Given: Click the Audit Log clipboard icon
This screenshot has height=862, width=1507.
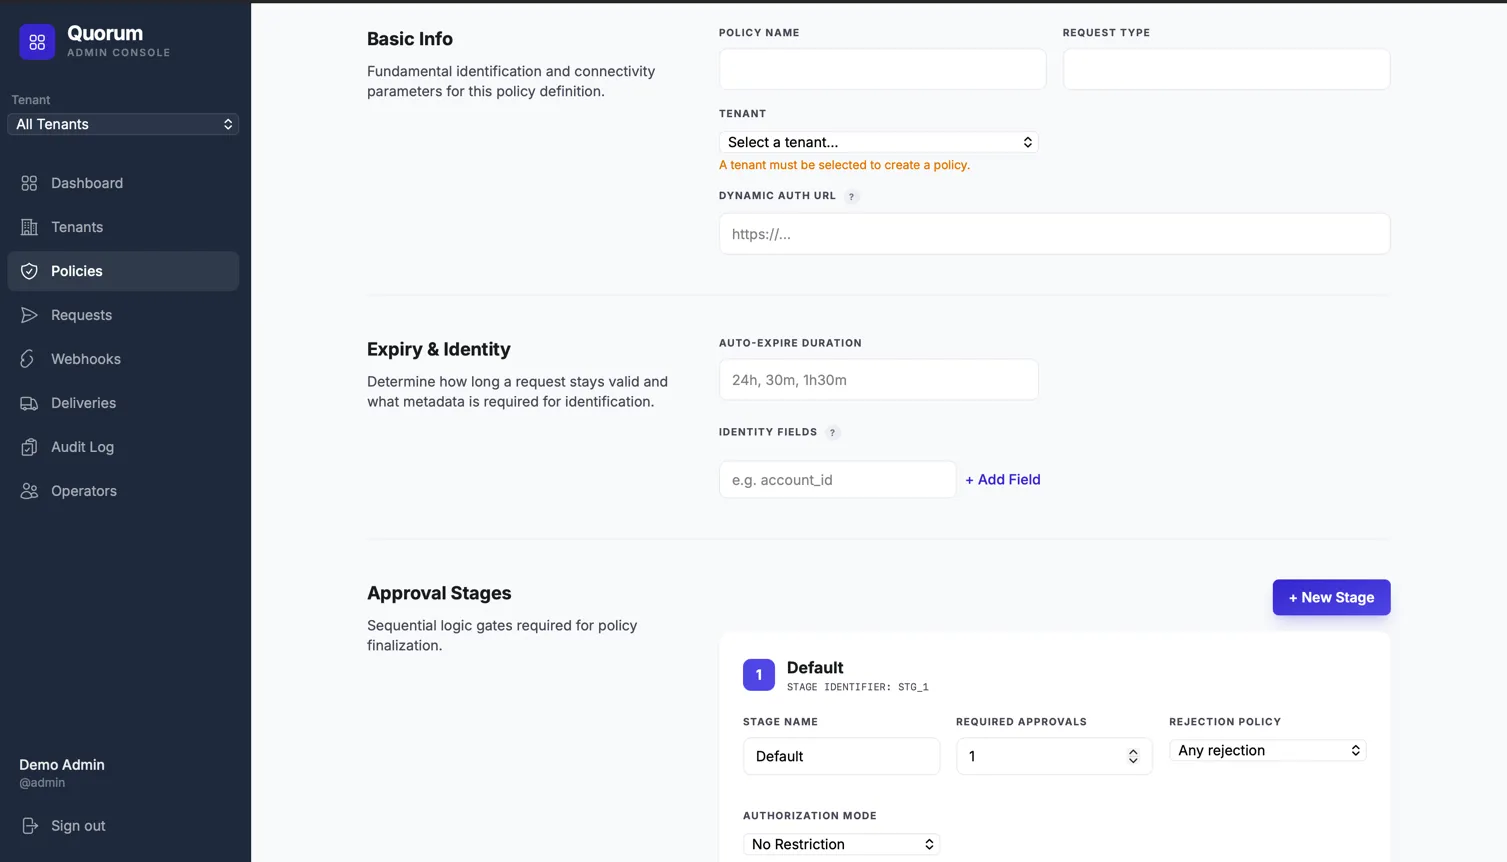Looking at the screenshot, I should tap(29, 447).
